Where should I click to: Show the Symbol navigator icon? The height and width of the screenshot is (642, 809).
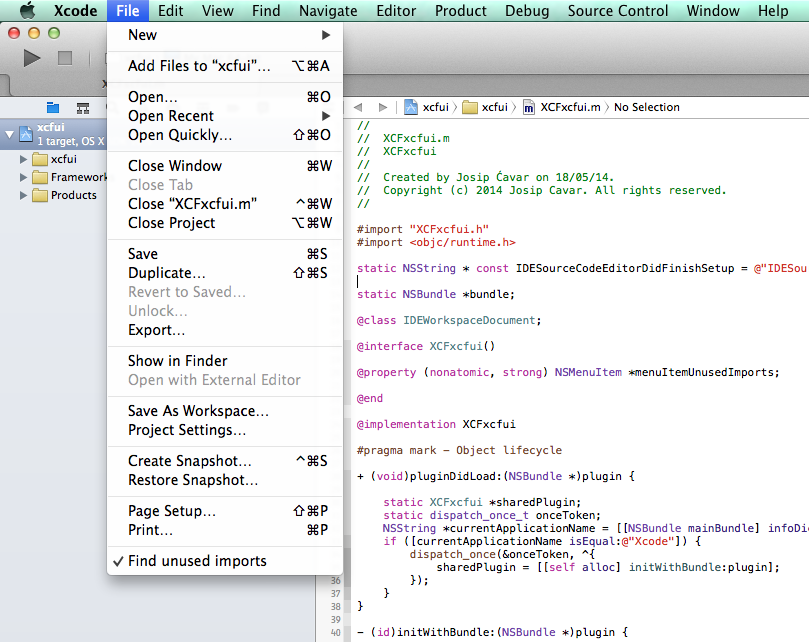83,108
